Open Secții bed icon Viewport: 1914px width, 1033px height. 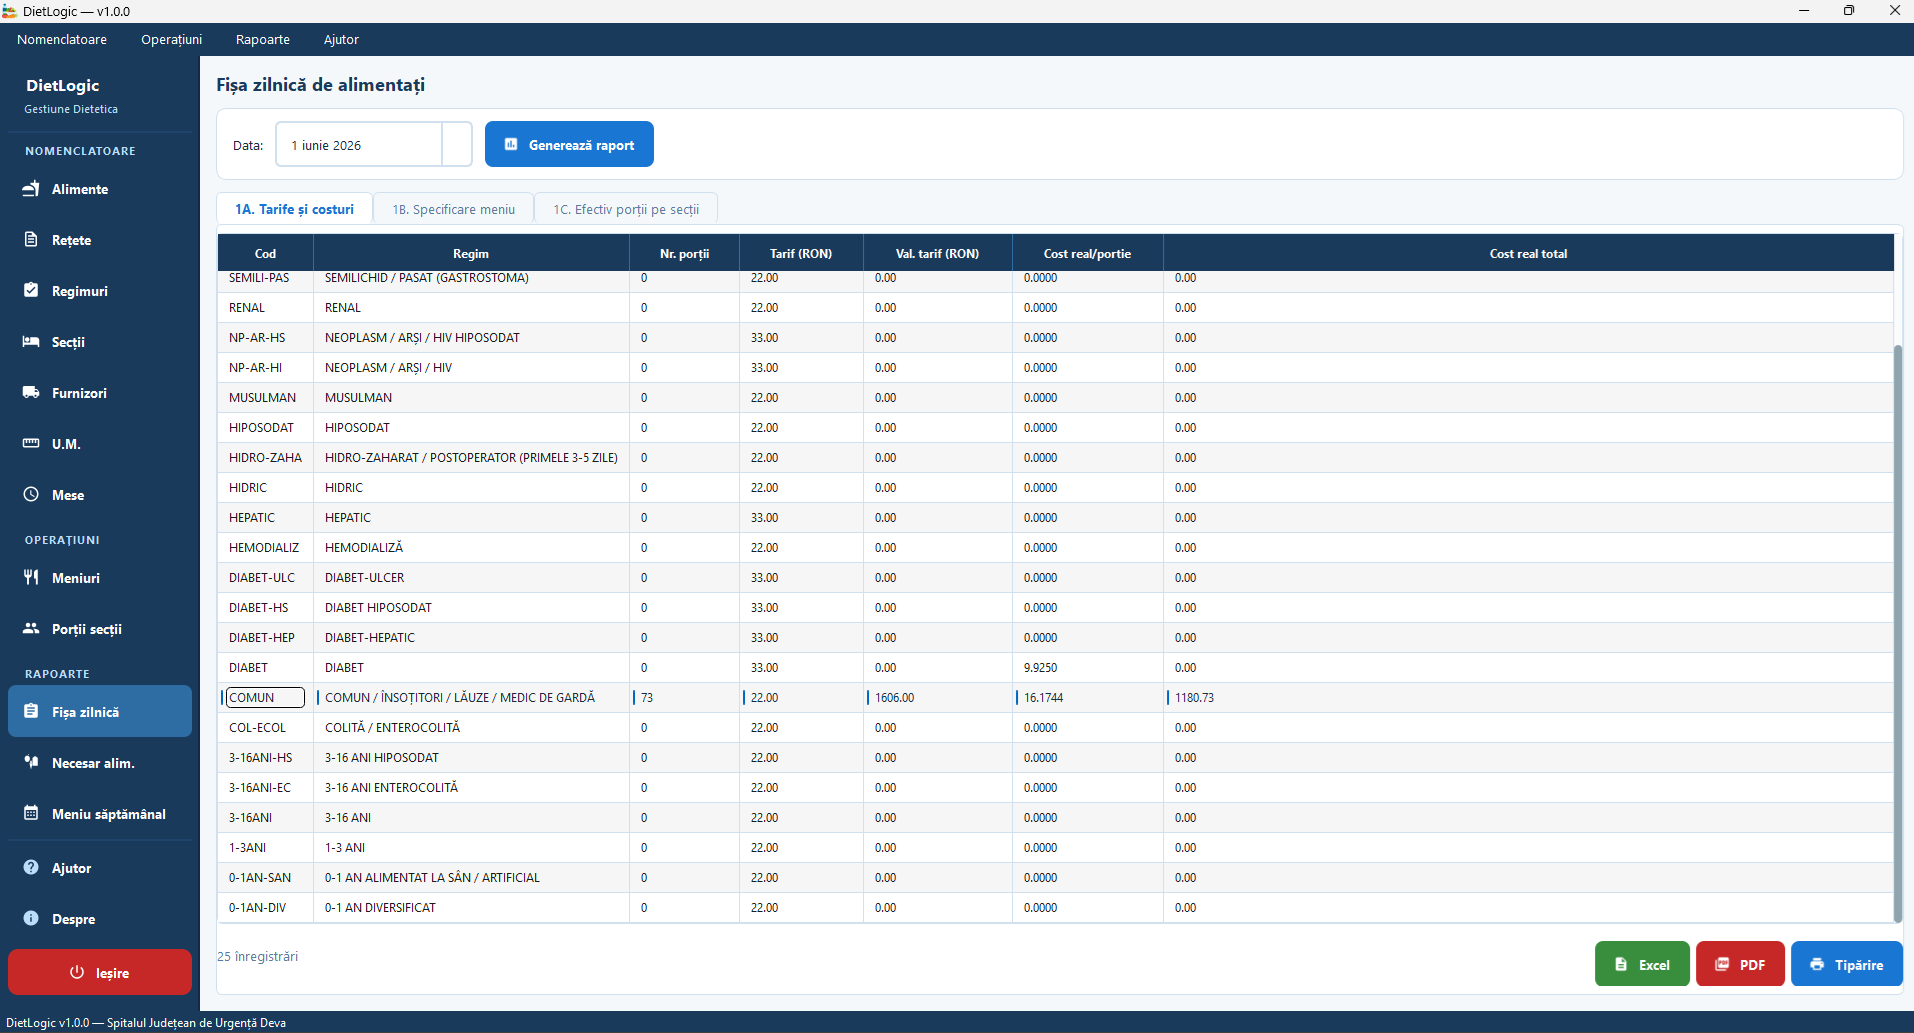(x=31, y=342)
